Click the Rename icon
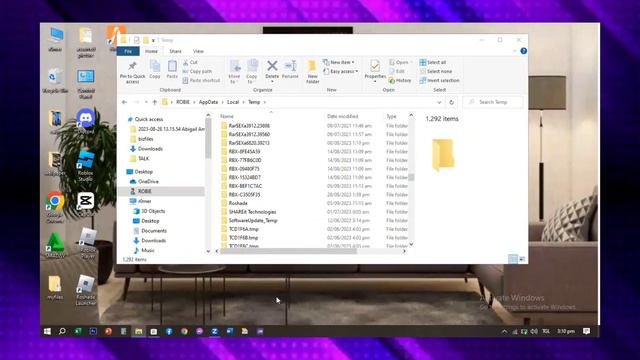This screenshot has width=640, height=360. [290, 65]
